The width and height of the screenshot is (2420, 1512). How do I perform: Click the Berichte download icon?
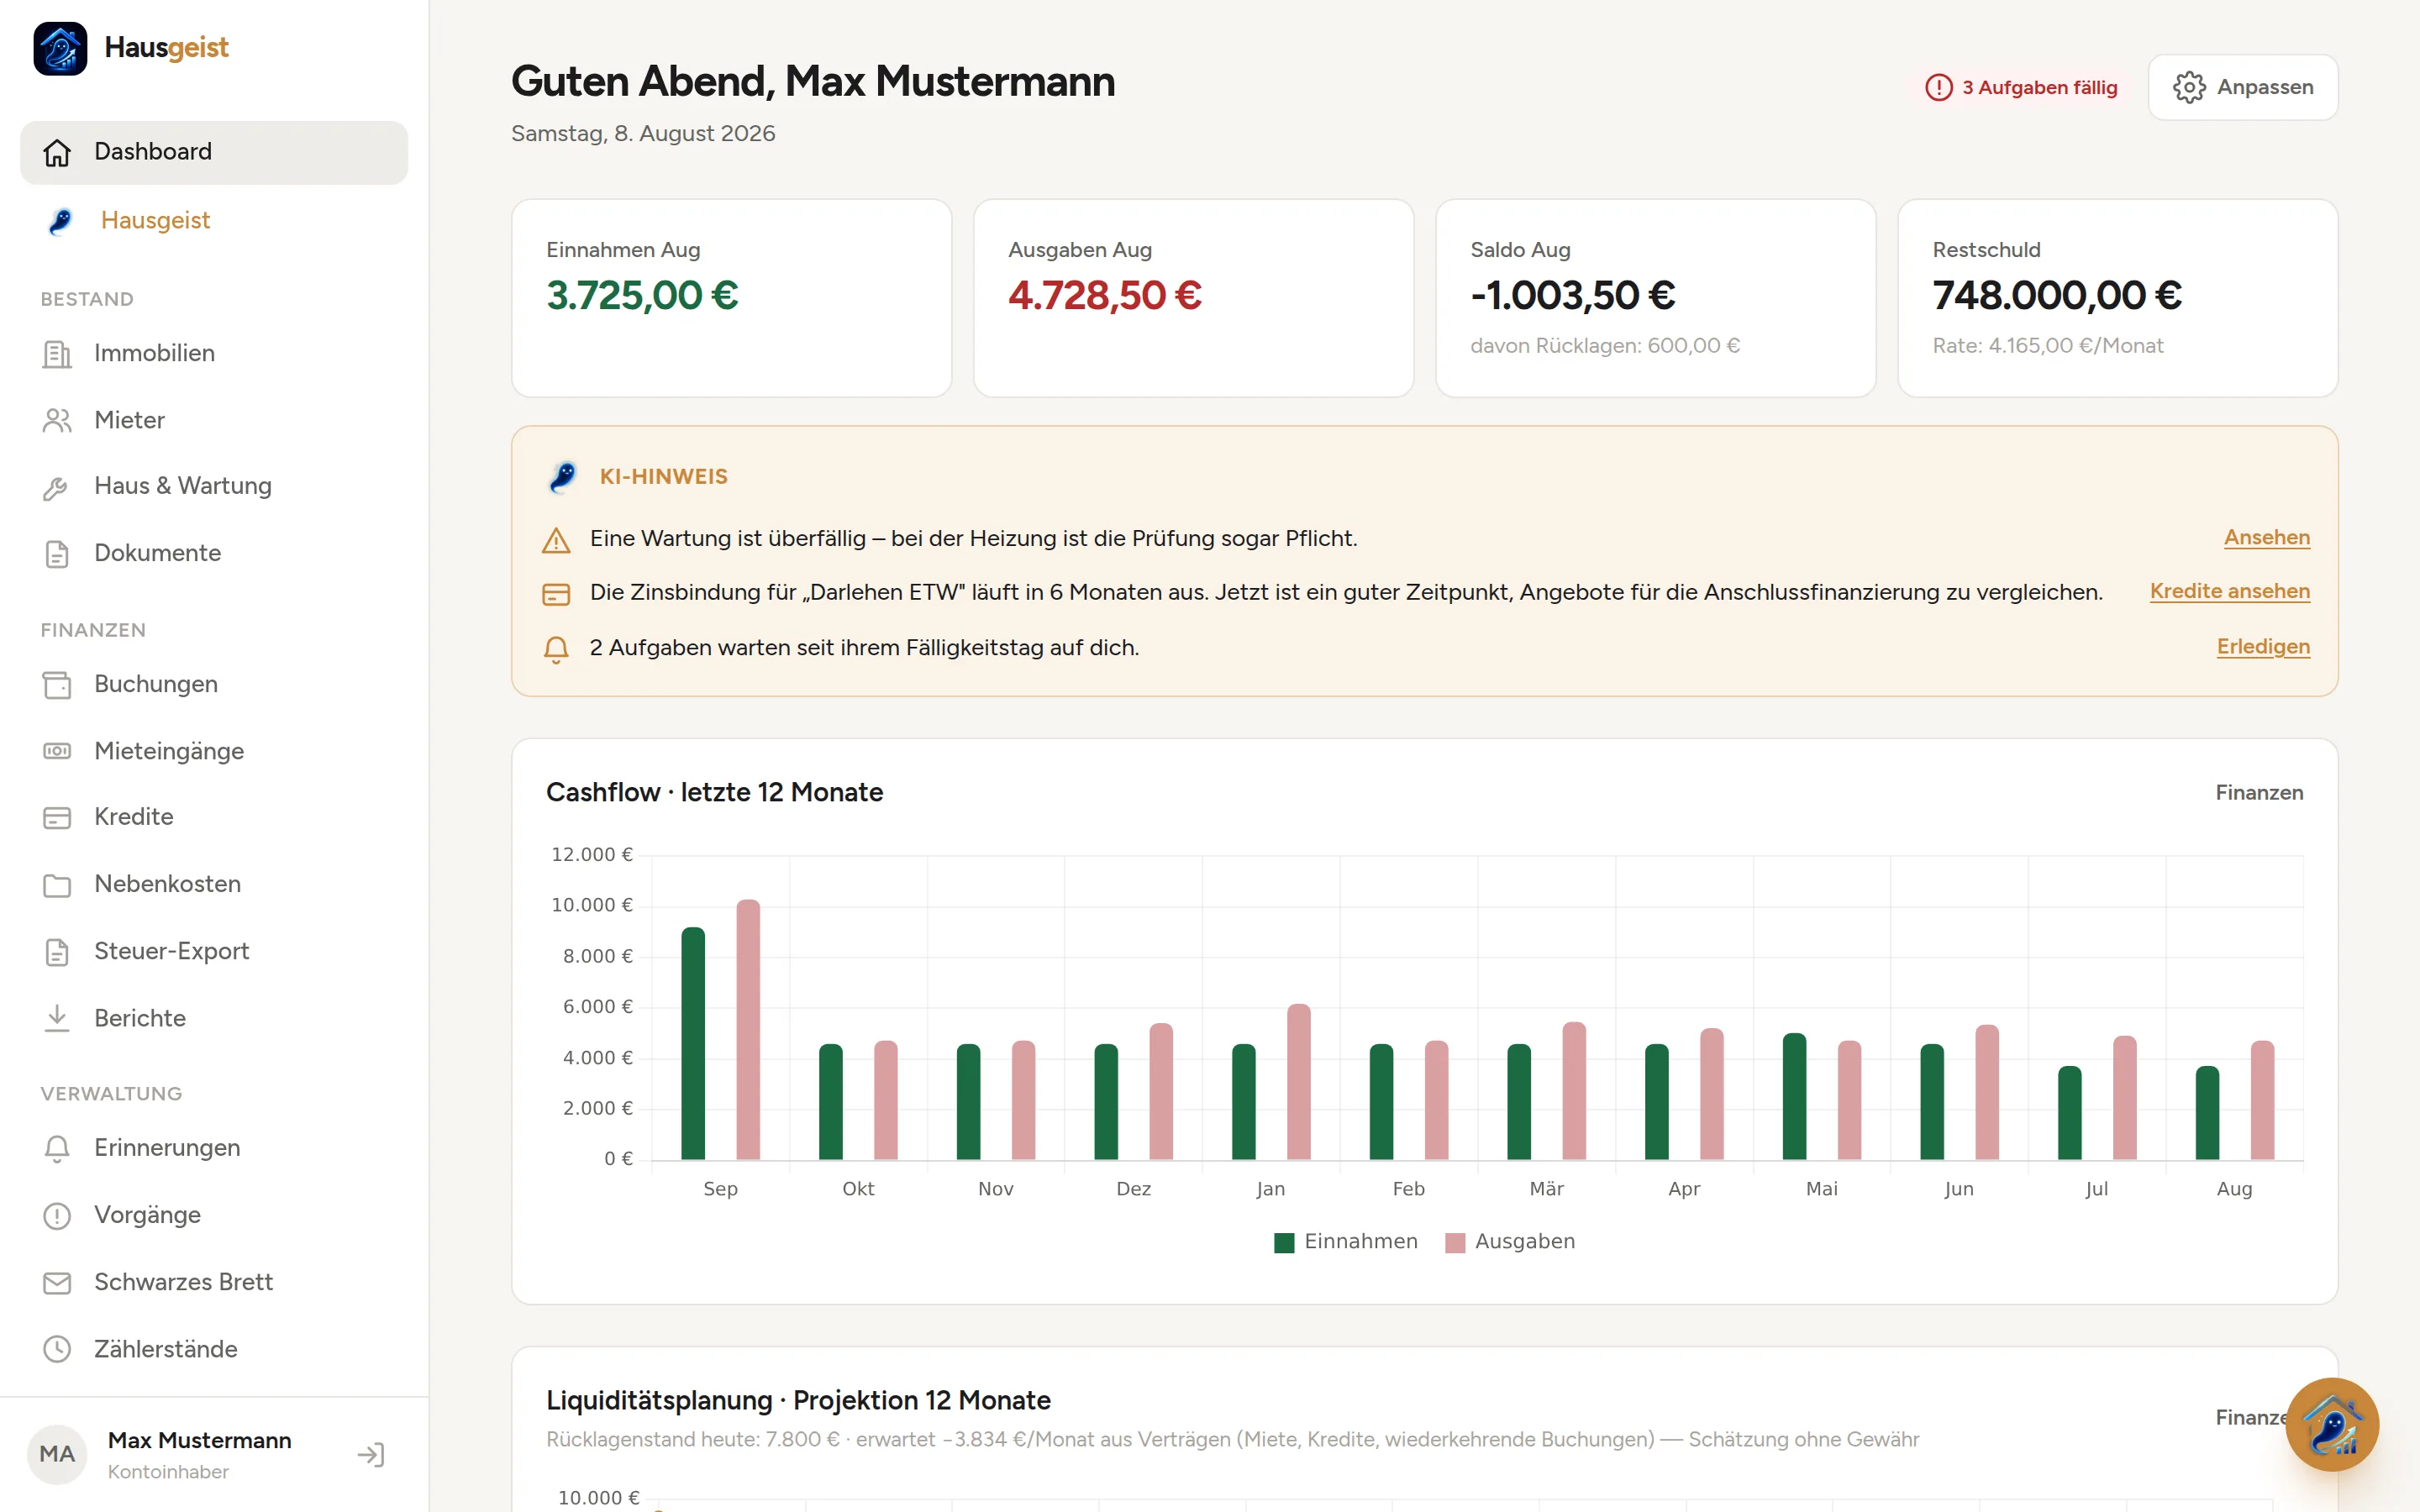coord(57,1018)
